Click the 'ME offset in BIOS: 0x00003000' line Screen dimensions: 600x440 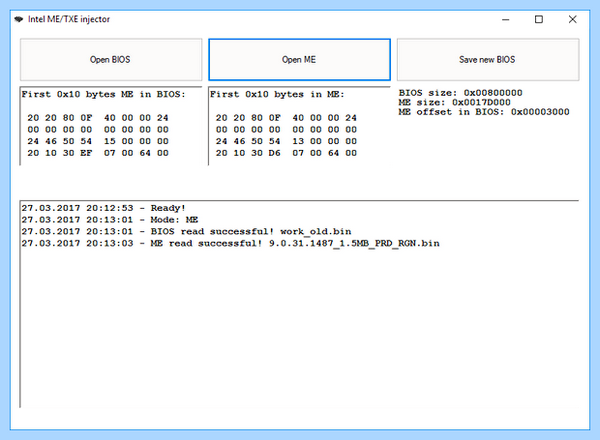(484, 112)
